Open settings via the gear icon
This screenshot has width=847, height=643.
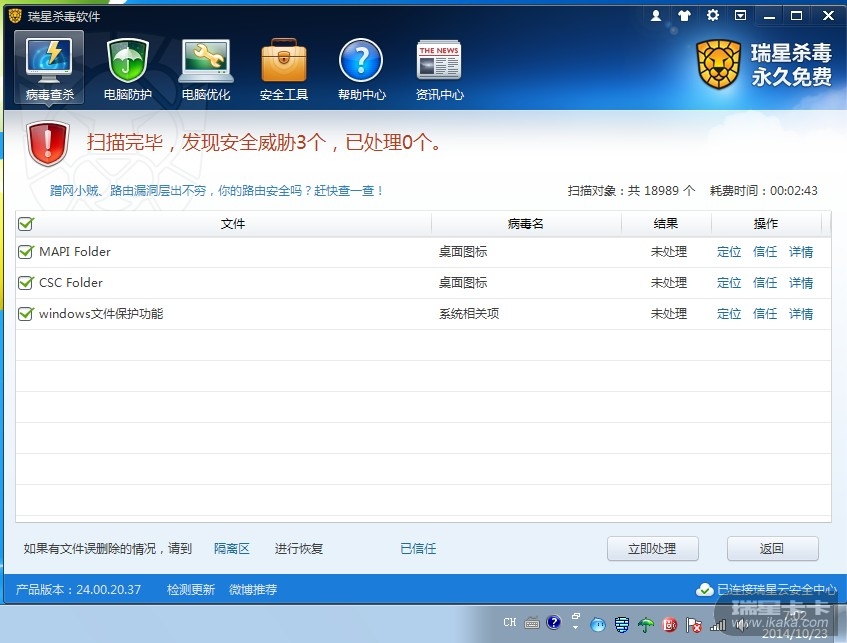pyautogui.click(x=713, y=16)
